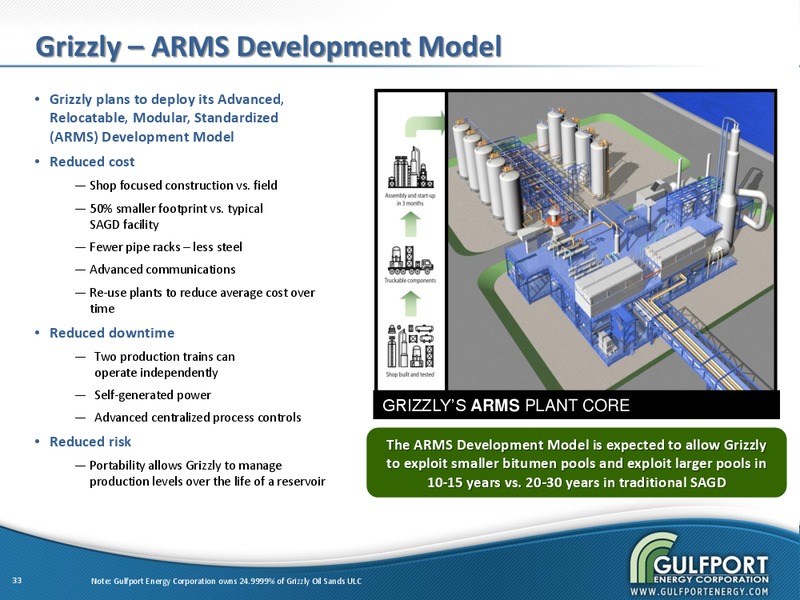Click the 'Assembly and start-up in 3 months' label
The image size is (800, 600).
tap(410, 199)
